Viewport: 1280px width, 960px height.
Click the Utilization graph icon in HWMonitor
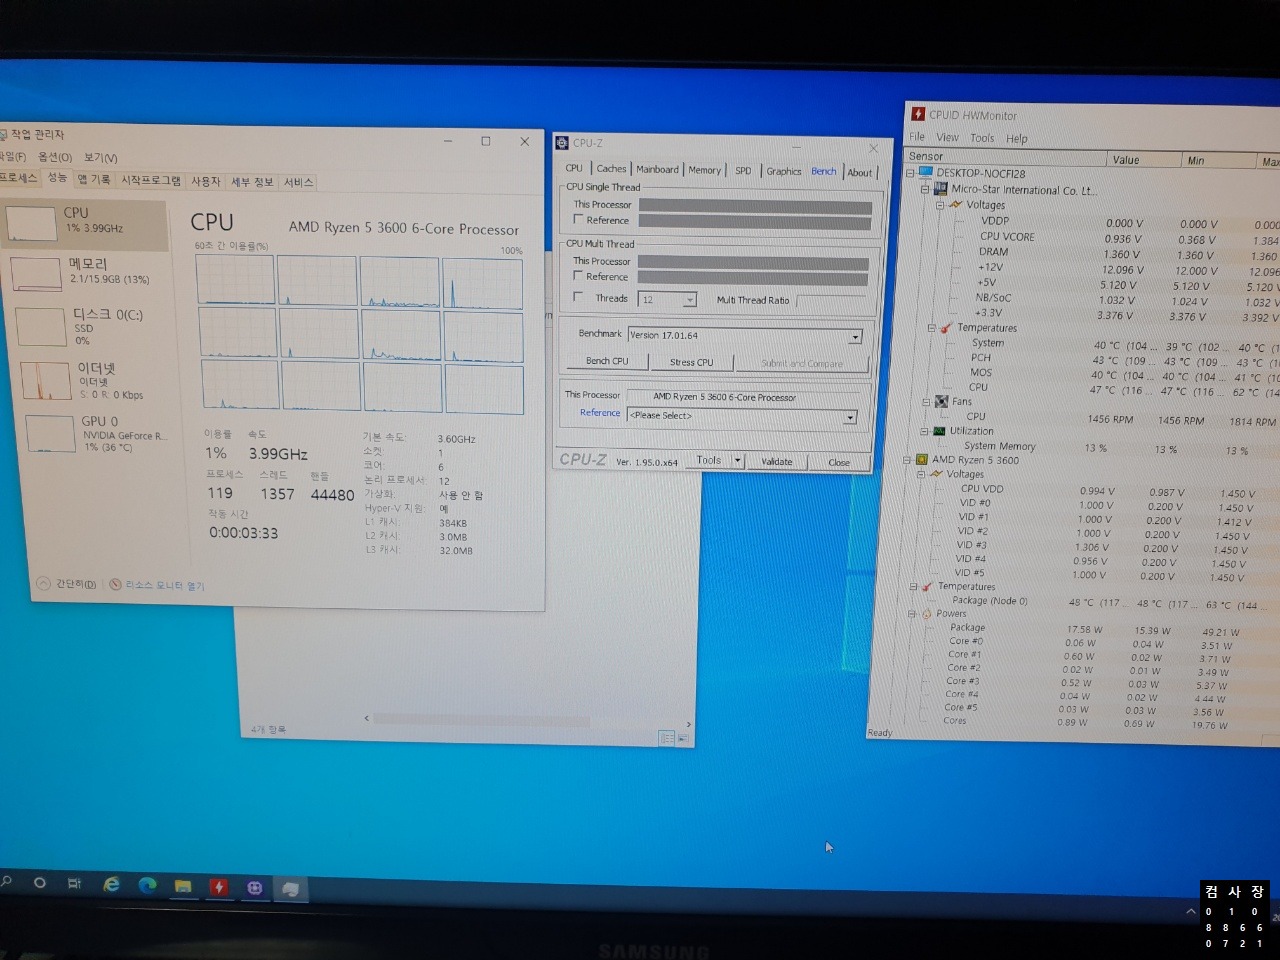coord(938,431)
